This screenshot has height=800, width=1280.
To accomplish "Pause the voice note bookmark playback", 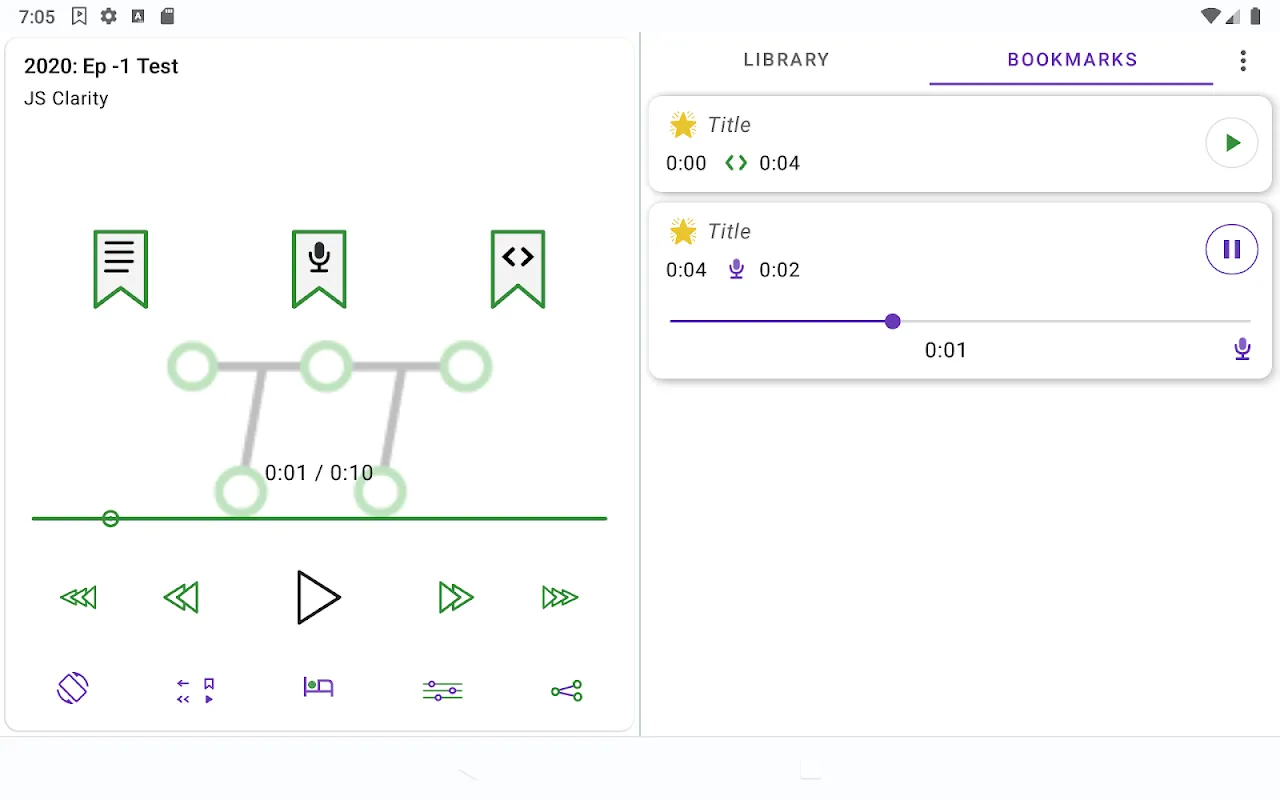I will point(1232,249).
